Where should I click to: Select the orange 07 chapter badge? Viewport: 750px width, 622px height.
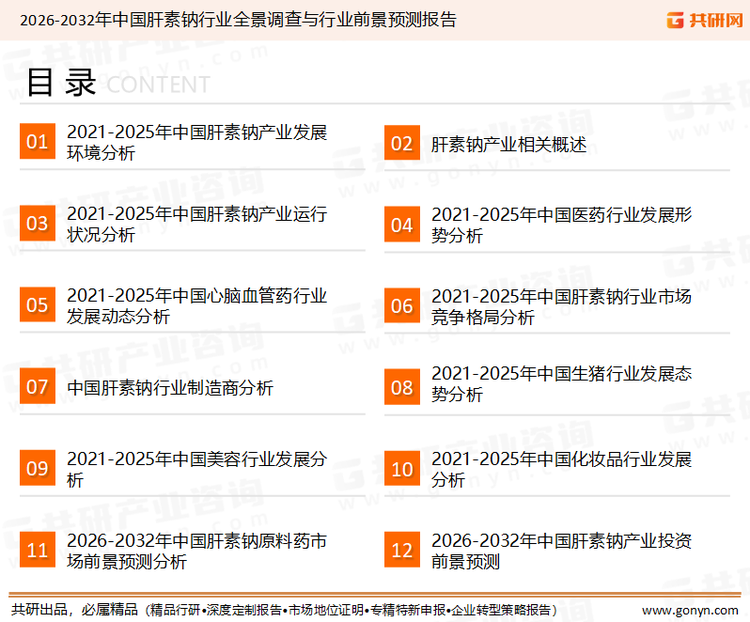click(x=37, y=386)
